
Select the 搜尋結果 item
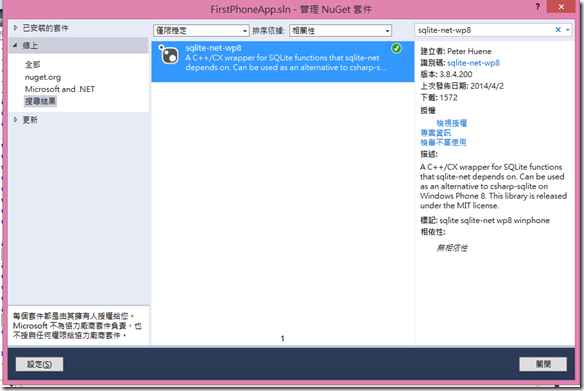point(40,101)
